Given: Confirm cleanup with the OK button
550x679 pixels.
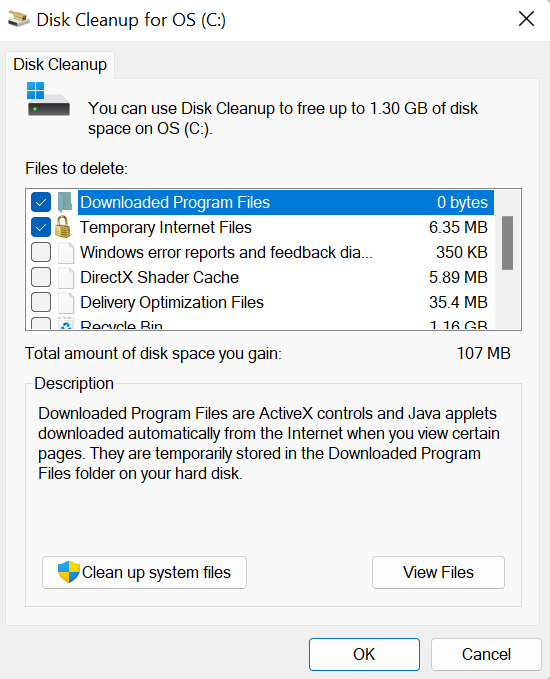Looking at the screenshot, I should [x=364, y=654].
